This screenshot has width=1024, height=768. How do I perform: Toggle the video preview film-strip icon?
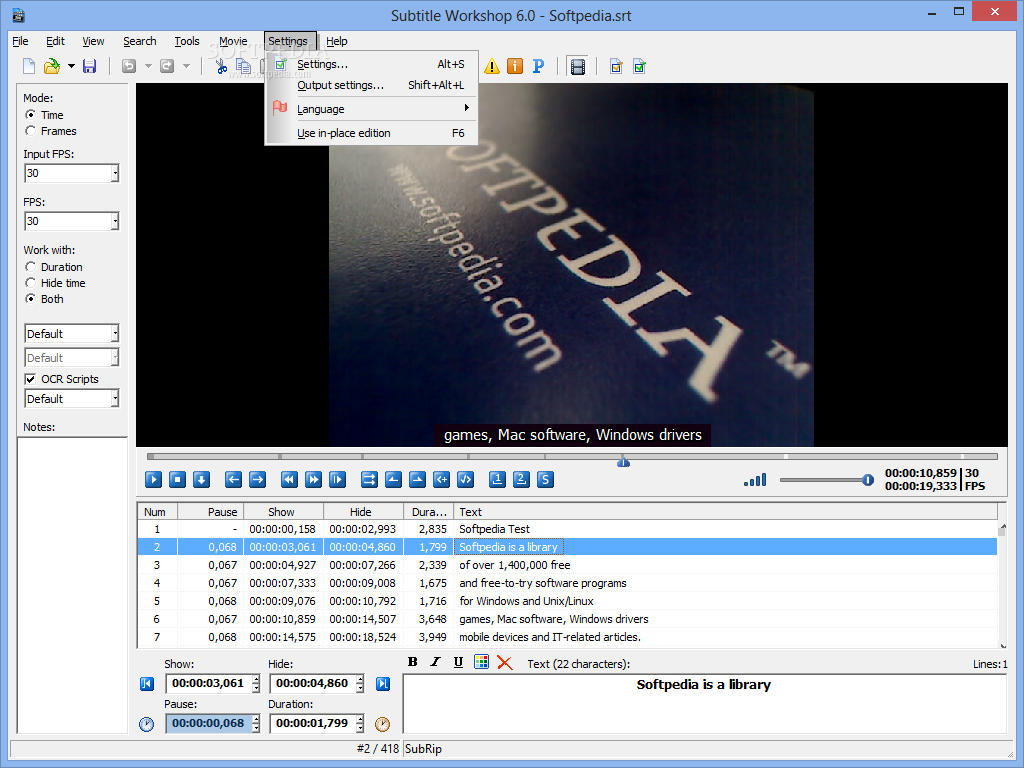pyautogui.click(x=578, y=67)
